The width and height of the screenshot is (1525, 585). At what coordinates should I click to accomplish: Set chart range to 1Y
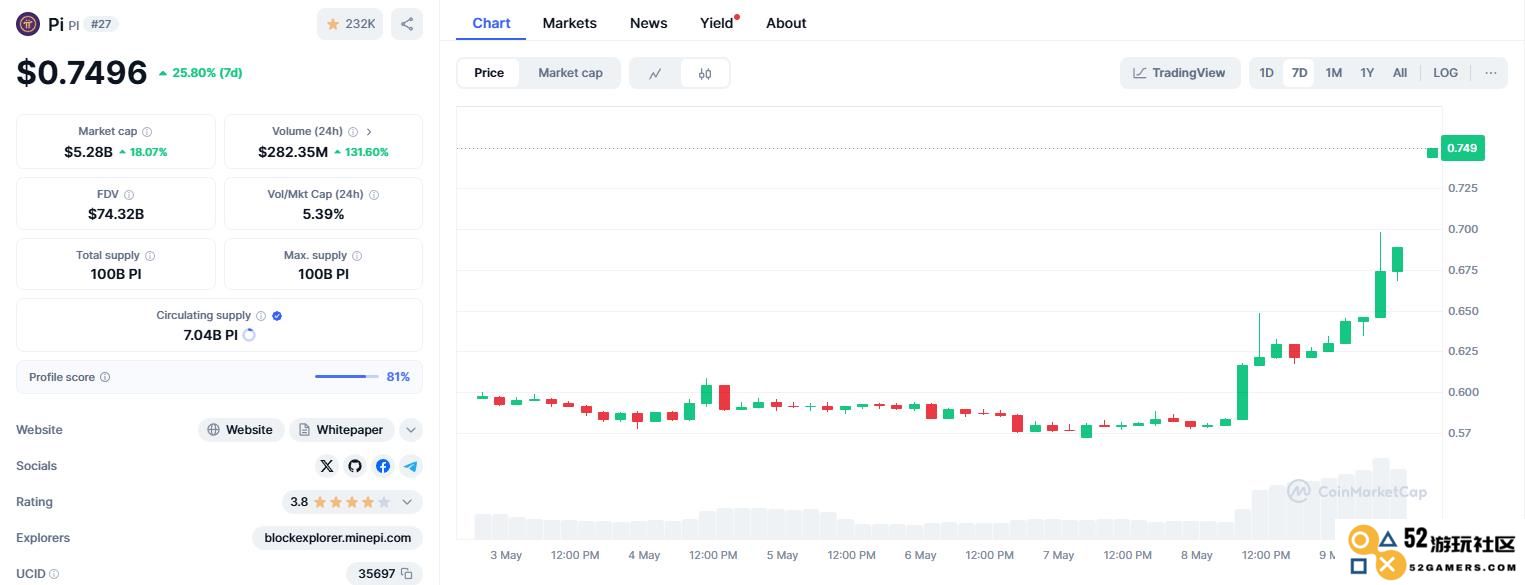1367,73
